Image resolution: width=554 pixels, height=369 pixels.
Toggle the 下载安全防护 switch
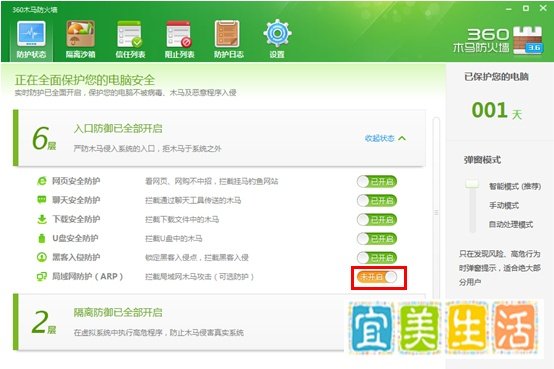[x=377, y=220]
